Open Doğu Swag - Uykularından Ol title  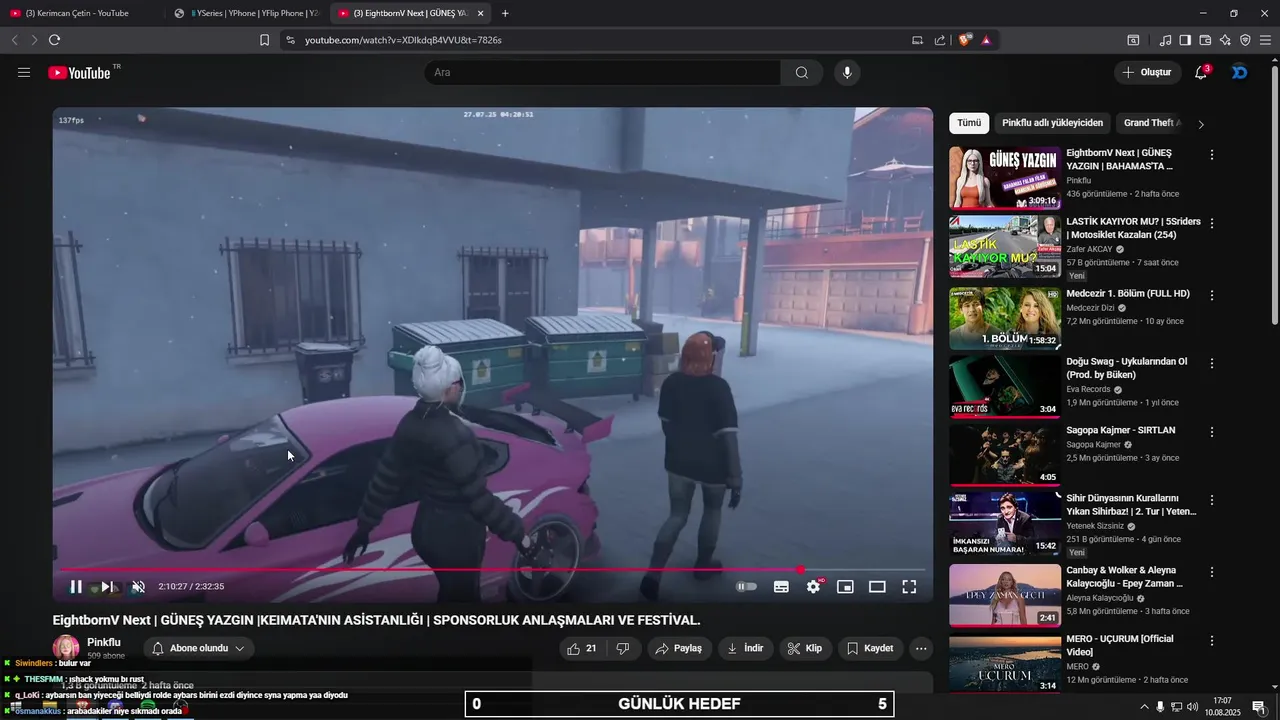point(1127,368)
